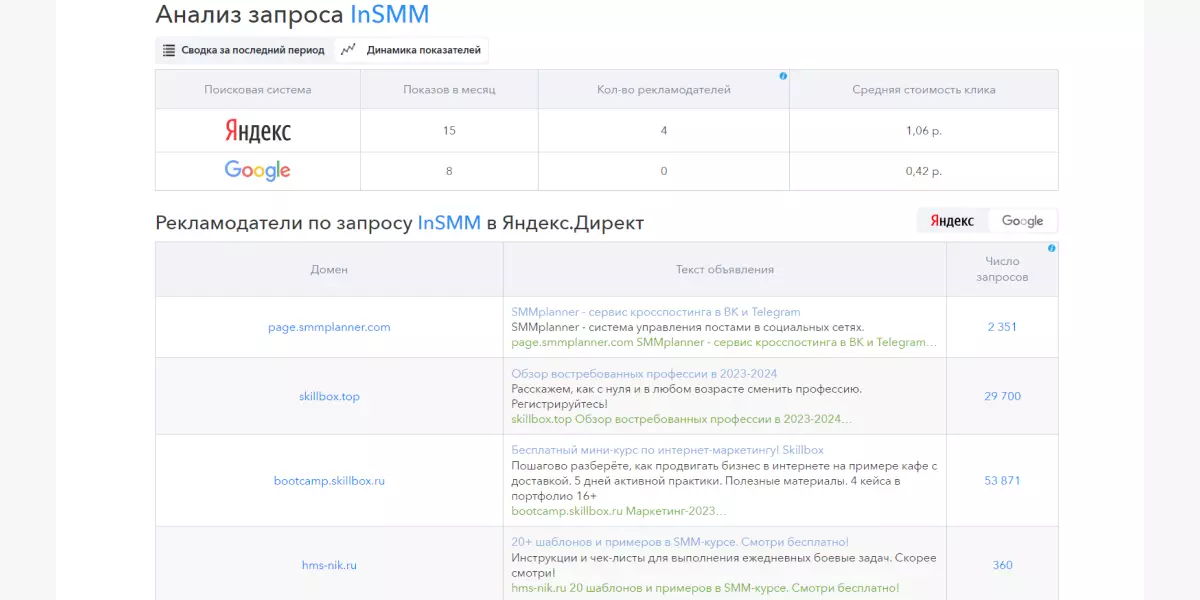This screenshot has width=1200, height=600.
Task: Click the 2 351 requests count link
Action: click(x=1002, y=327)
